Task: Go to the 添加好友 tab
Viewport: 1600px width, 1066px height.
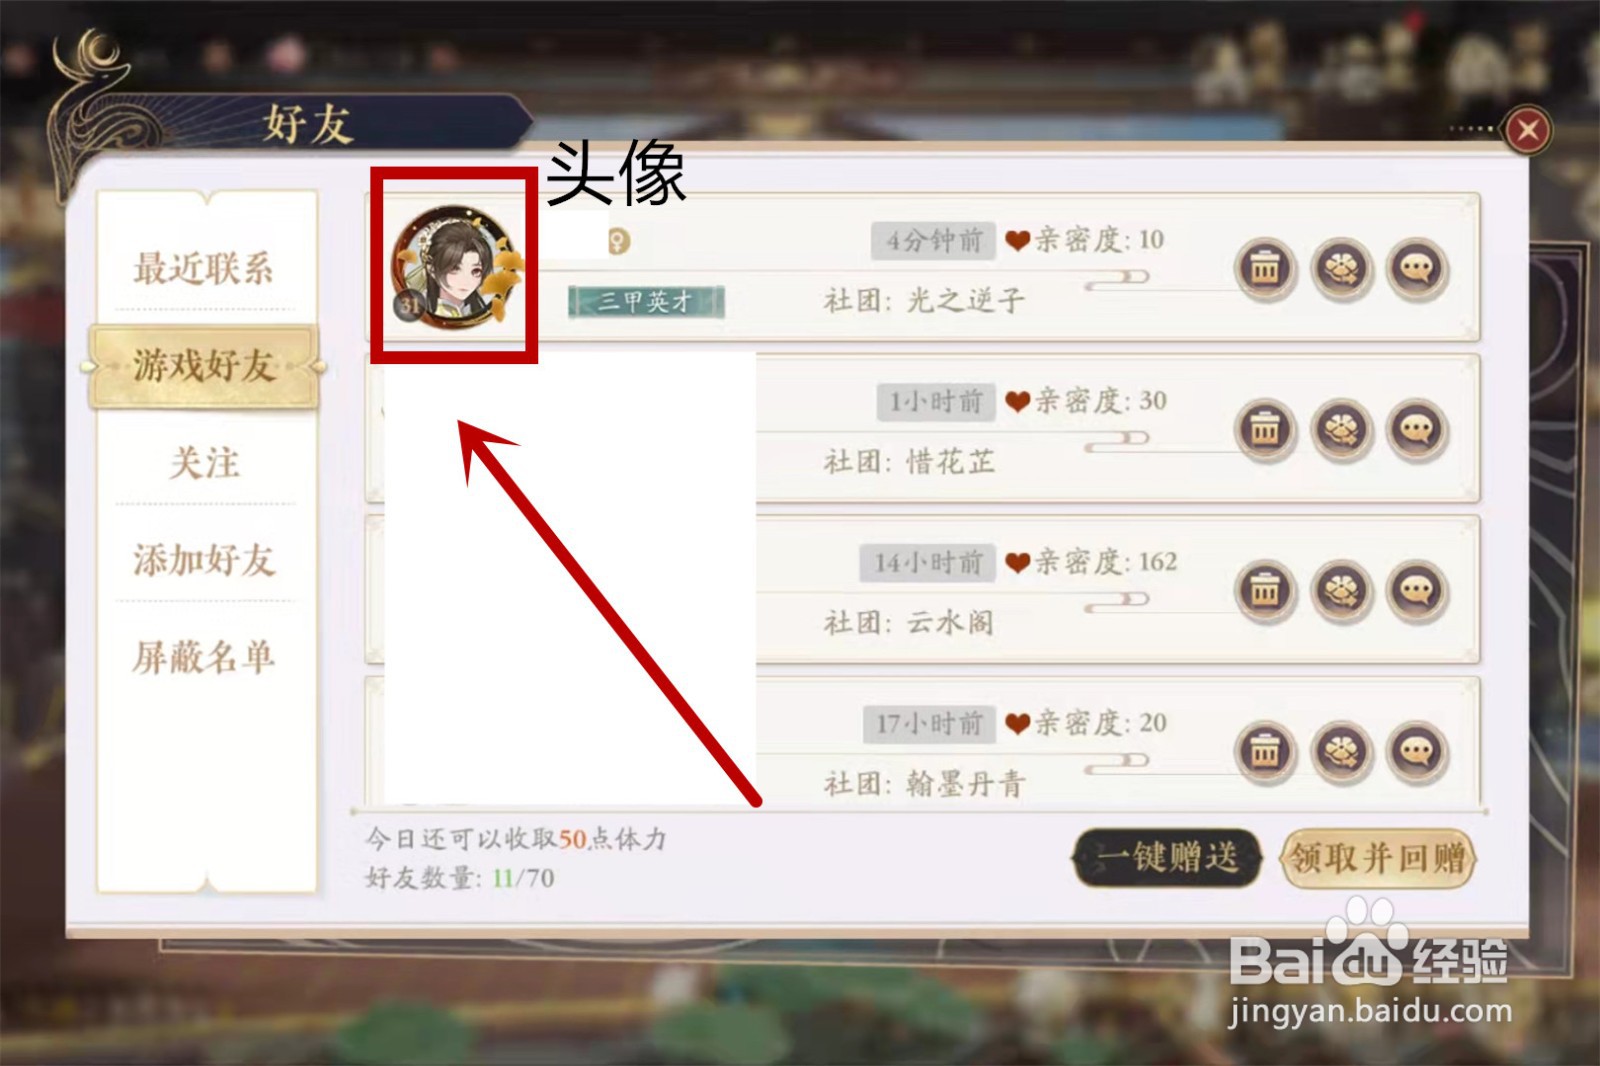Action: (204, 559)
